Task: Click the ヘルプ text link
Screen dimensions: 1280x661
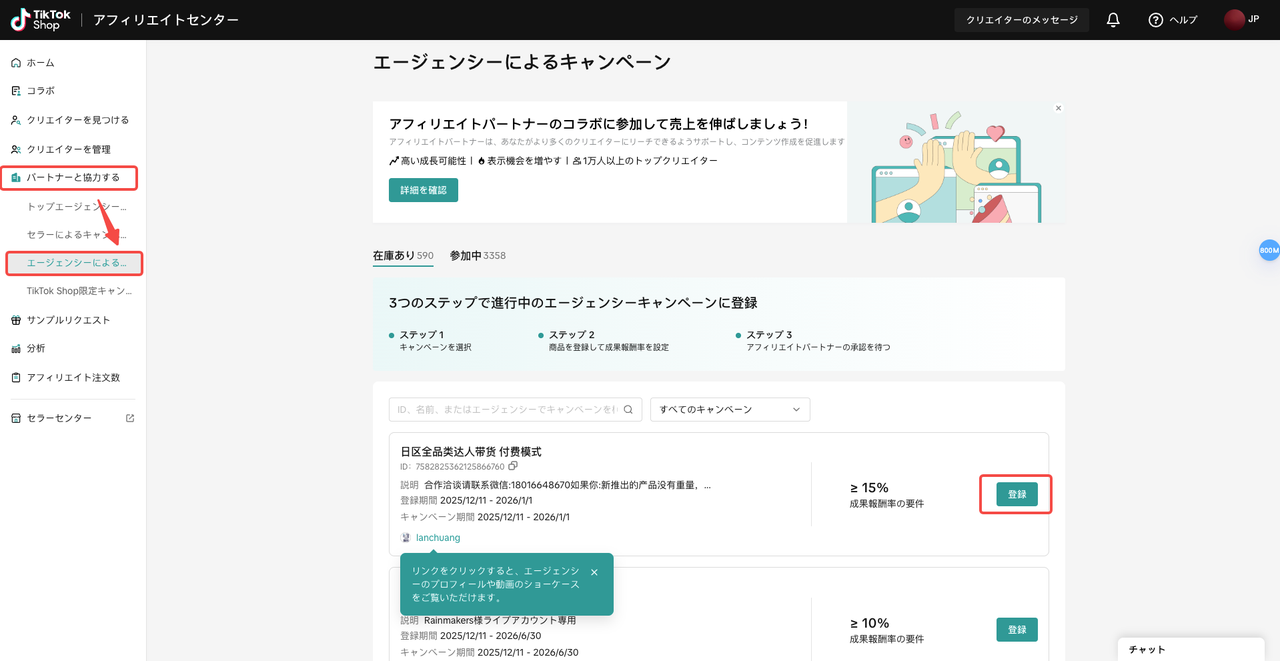Action: [1183, 20]
